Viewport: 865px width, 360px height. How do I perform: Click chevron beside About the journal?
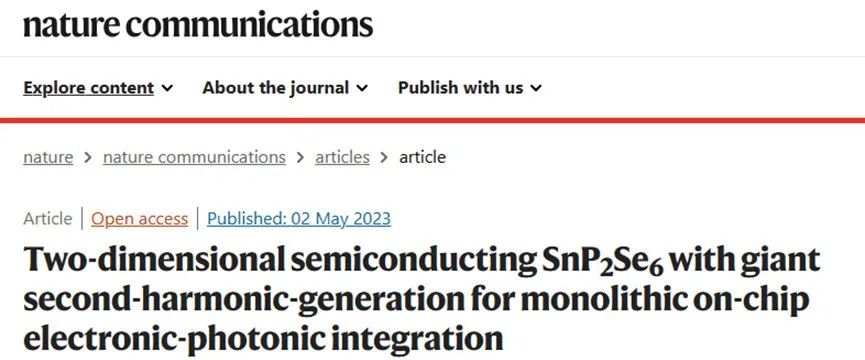362,88
